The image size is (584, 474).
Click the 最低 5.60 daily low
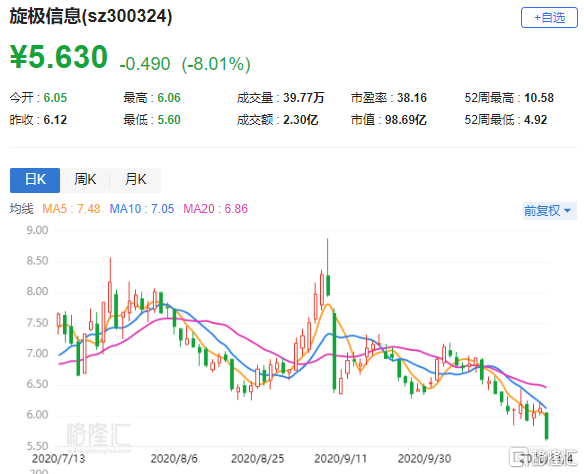(x=152, y=120)
